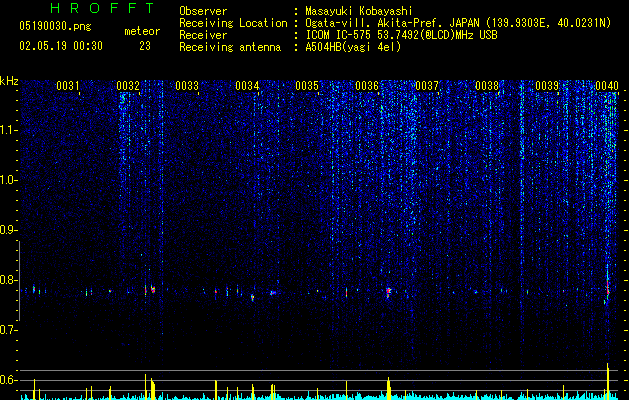This screenshot has width=629, height=400.
Task: Click the Receiving antenna label
Action: (x=230, y=47)
